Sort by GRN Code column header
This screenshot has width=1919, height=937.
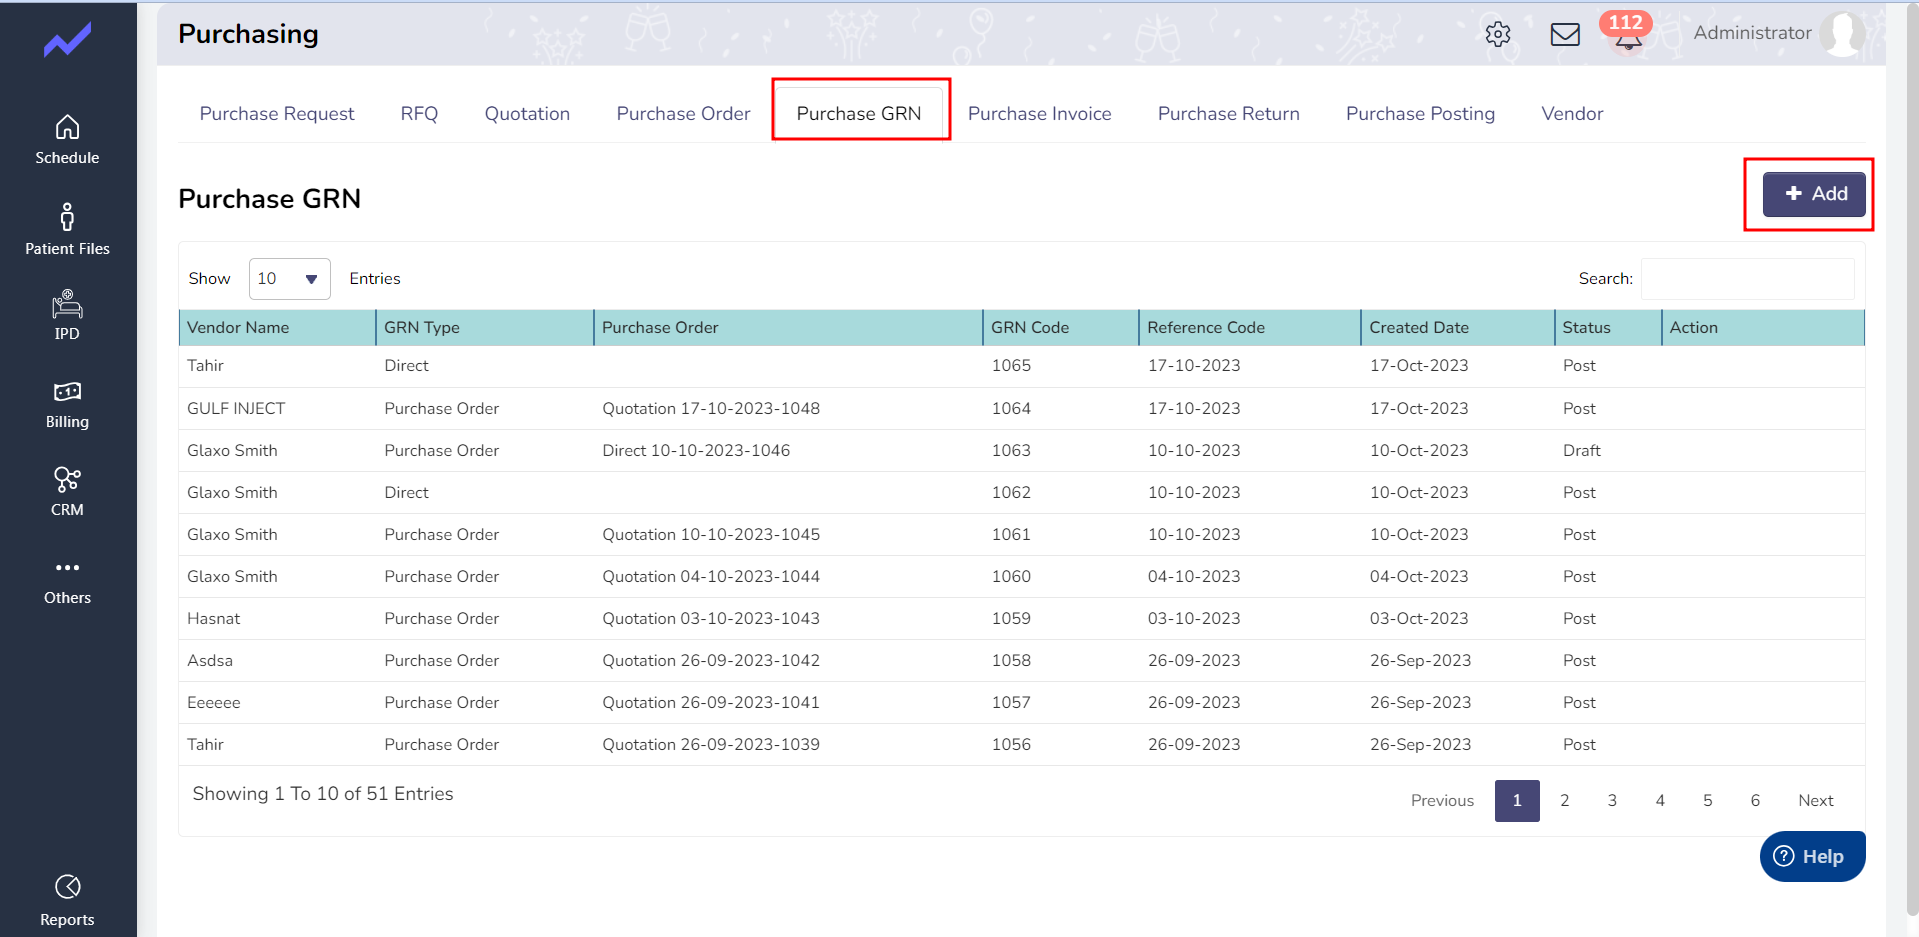pos(1060,328)
